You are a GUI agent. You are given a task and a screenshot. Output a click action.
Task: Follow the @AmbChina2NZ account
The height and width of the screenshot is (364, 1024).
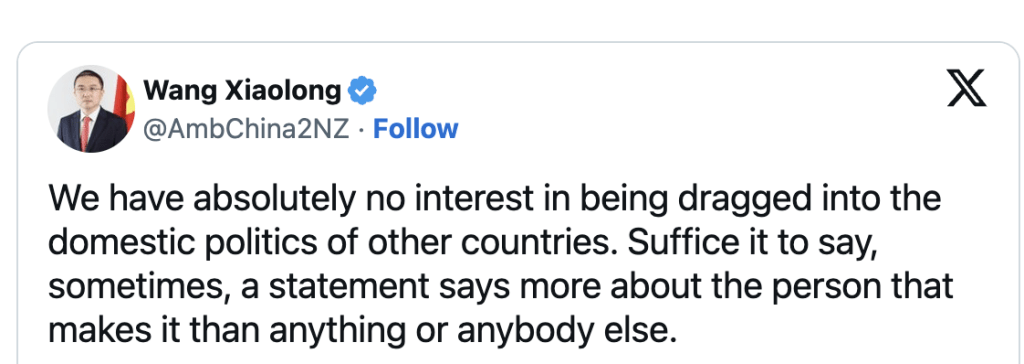point(415,129)
